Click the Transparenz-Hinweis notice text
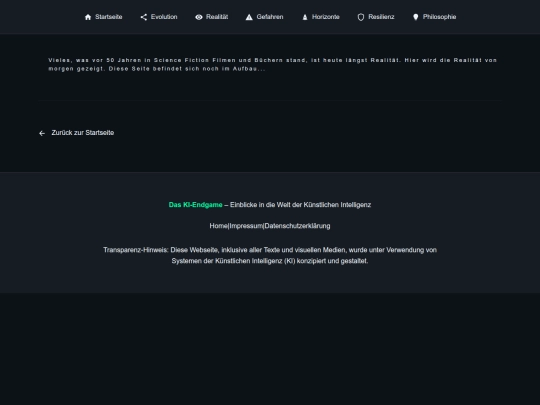 pos(270,256)
